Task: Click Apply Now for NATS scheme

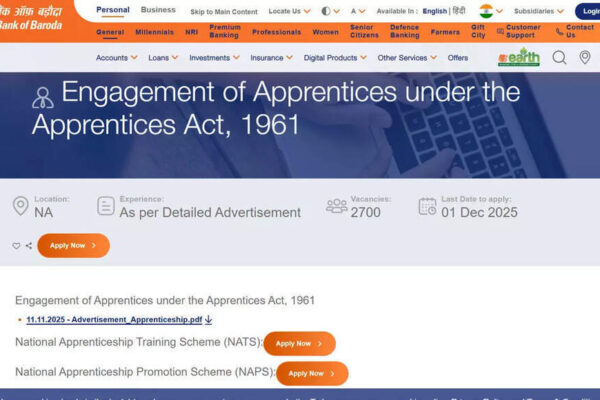Action: point(300,343)
